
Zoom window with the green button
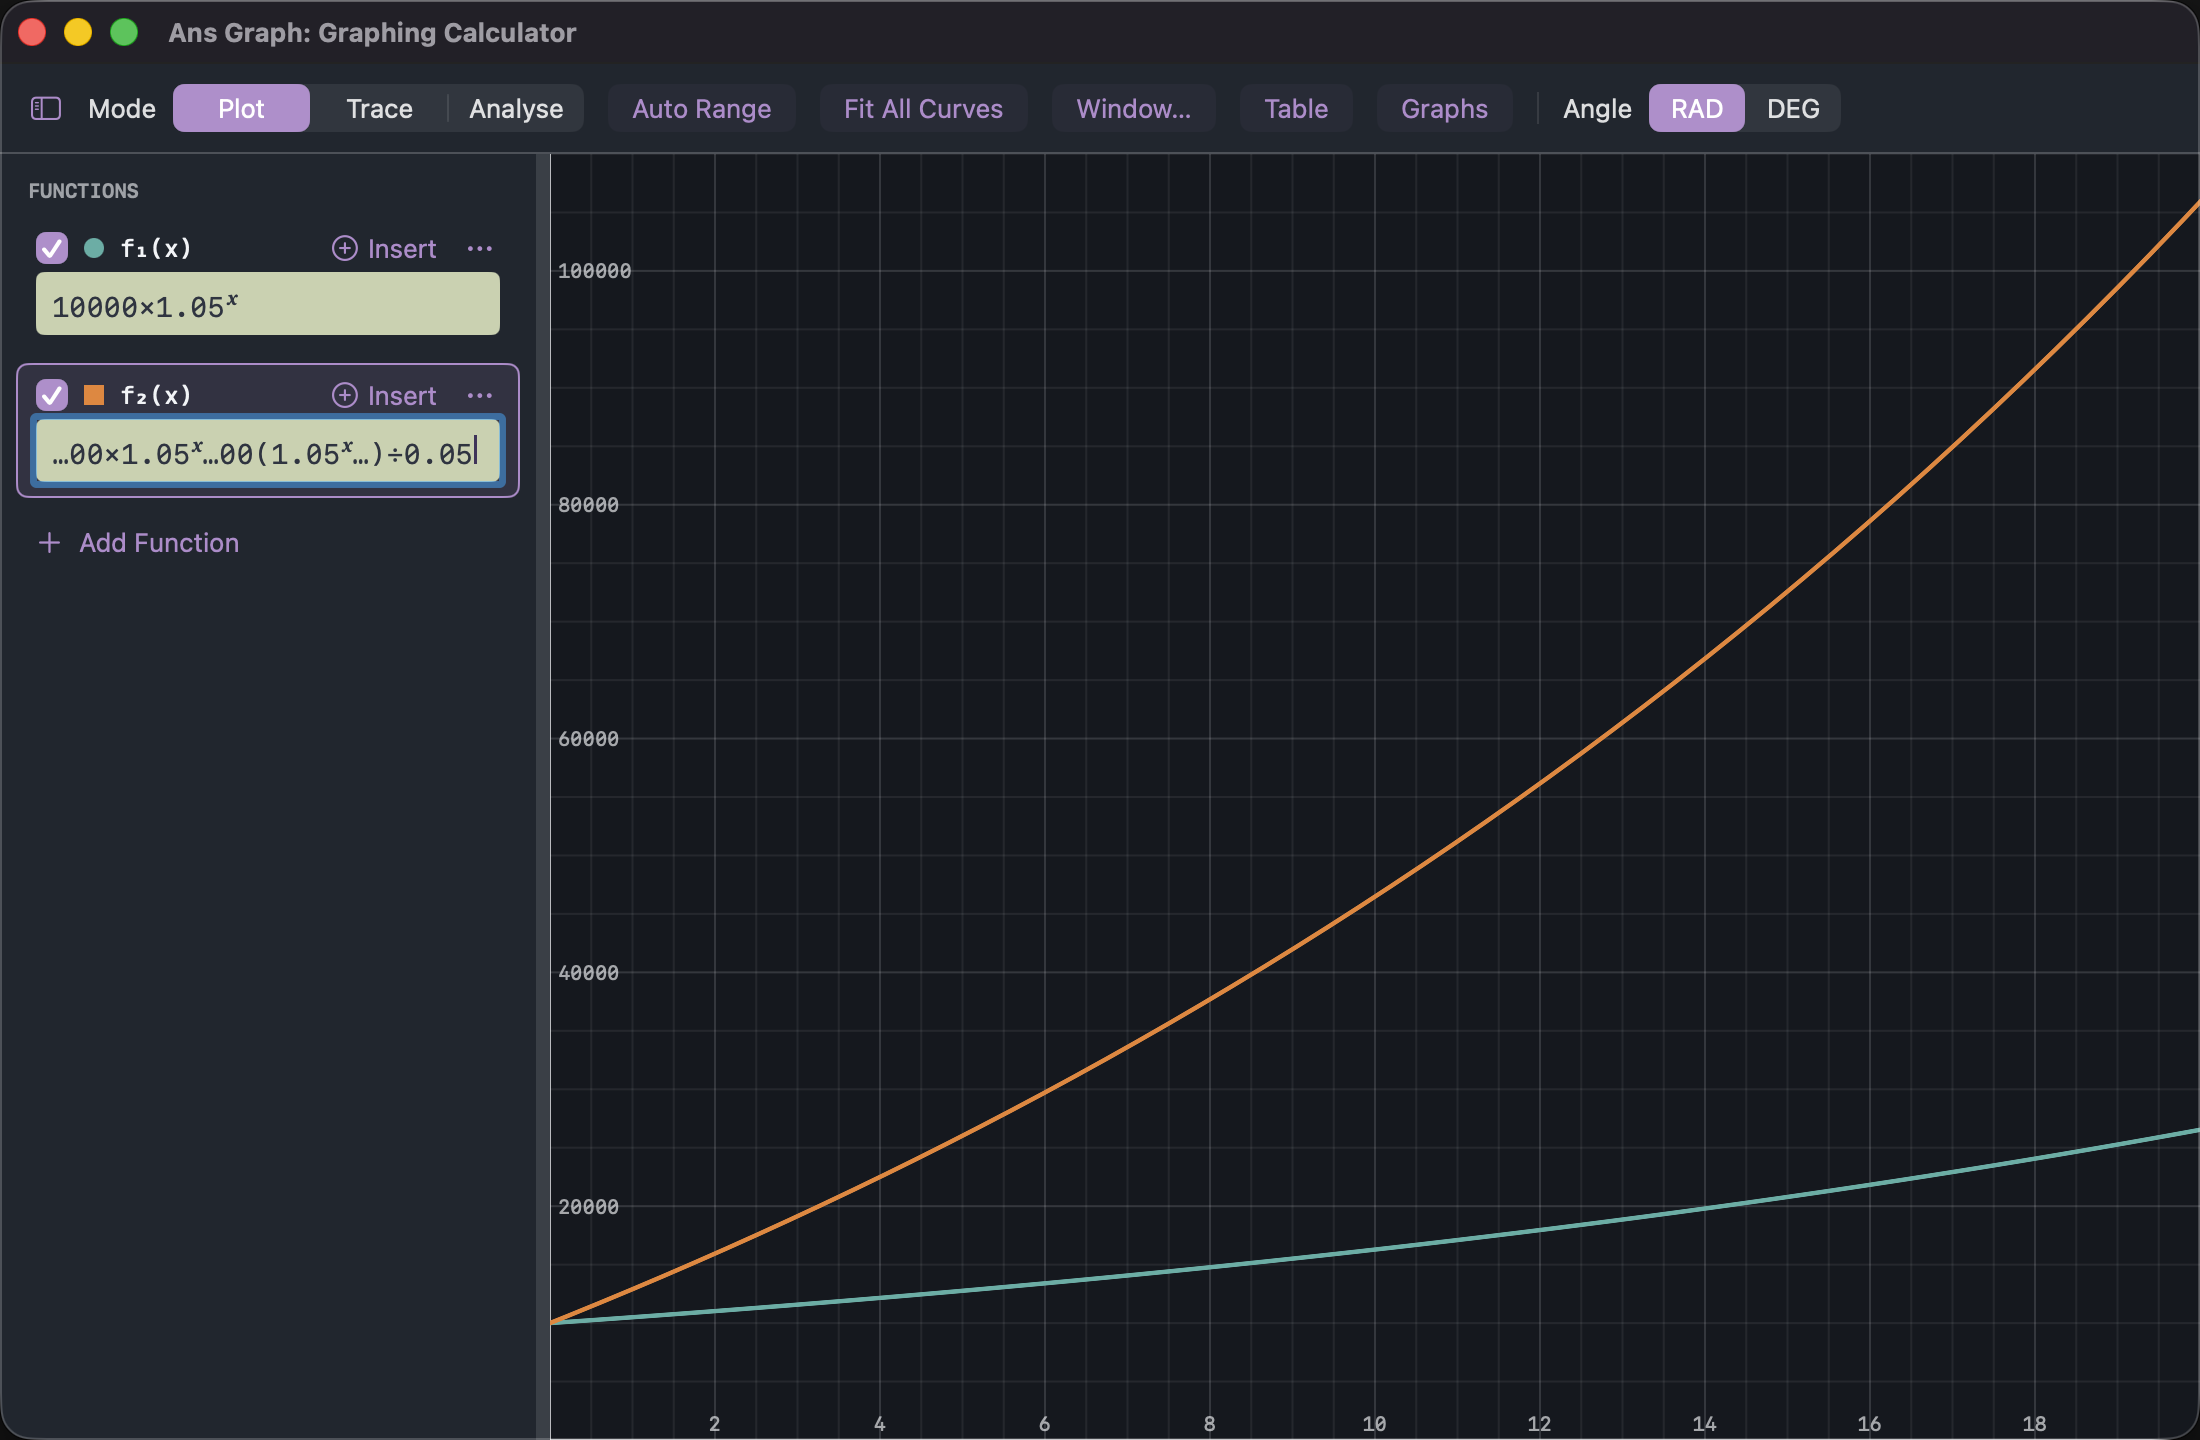(x=124, y=32)
